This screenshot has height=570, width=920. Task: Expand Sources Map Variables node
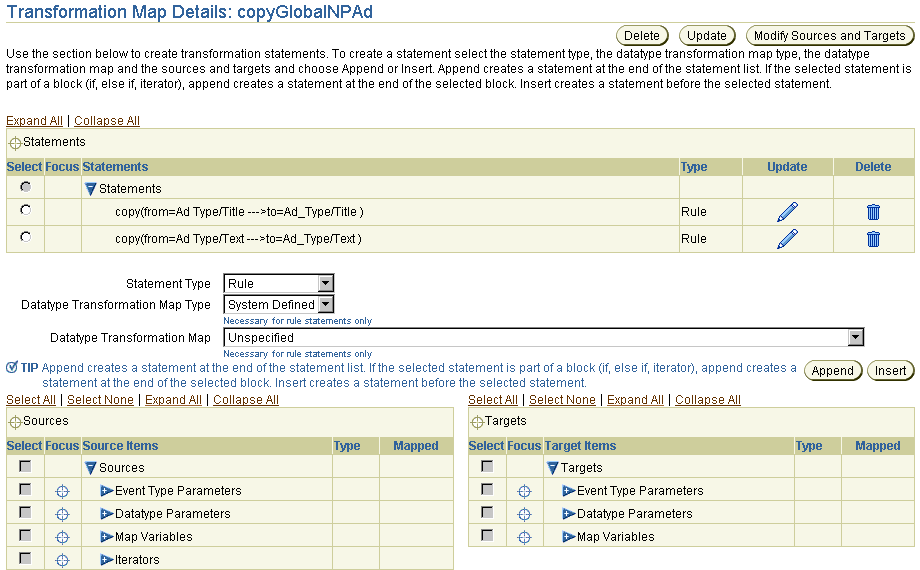coord(106,537)
